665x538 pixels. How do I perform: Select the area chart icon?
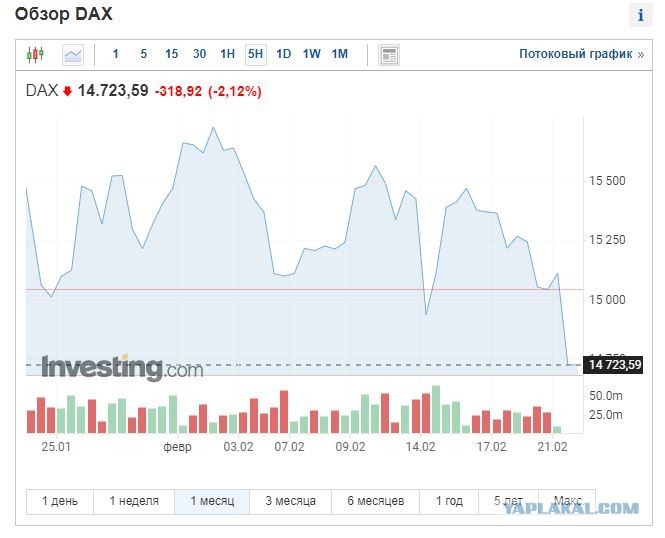click(x=73, y=55)
